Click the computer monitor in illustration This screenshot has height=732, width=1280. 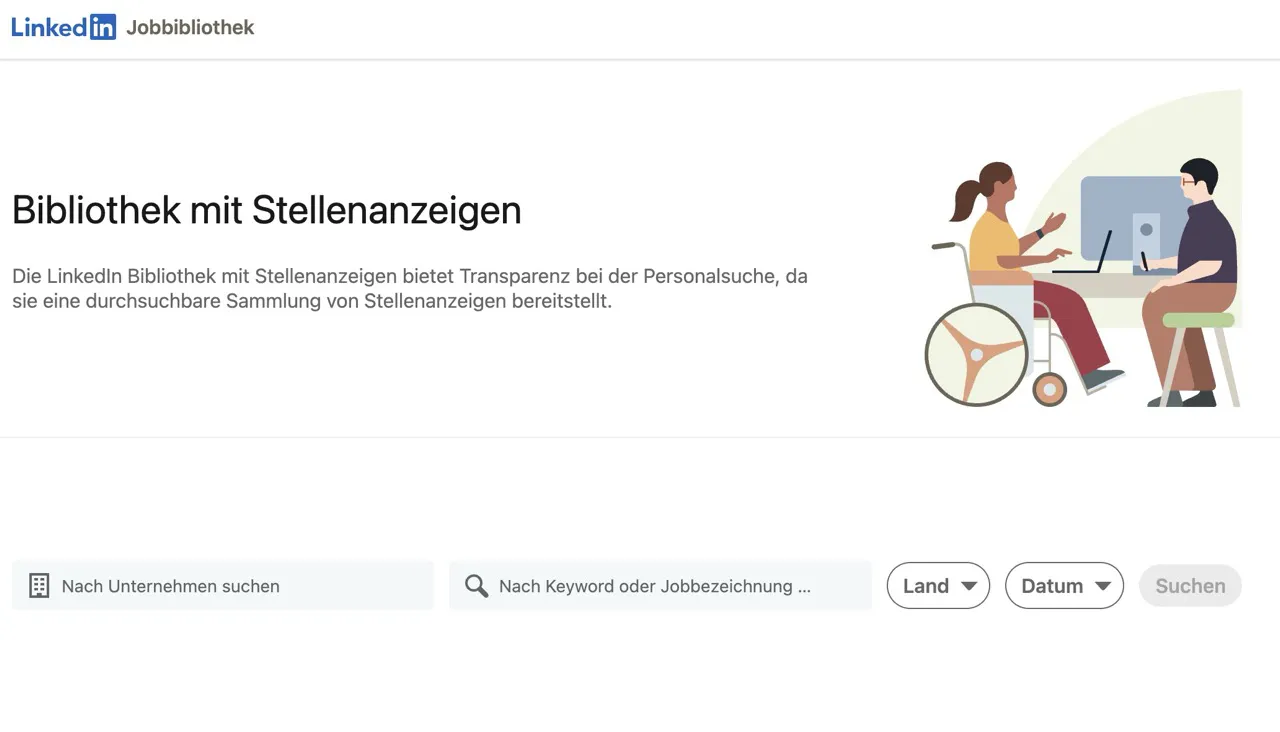[x=1135, y=222]
